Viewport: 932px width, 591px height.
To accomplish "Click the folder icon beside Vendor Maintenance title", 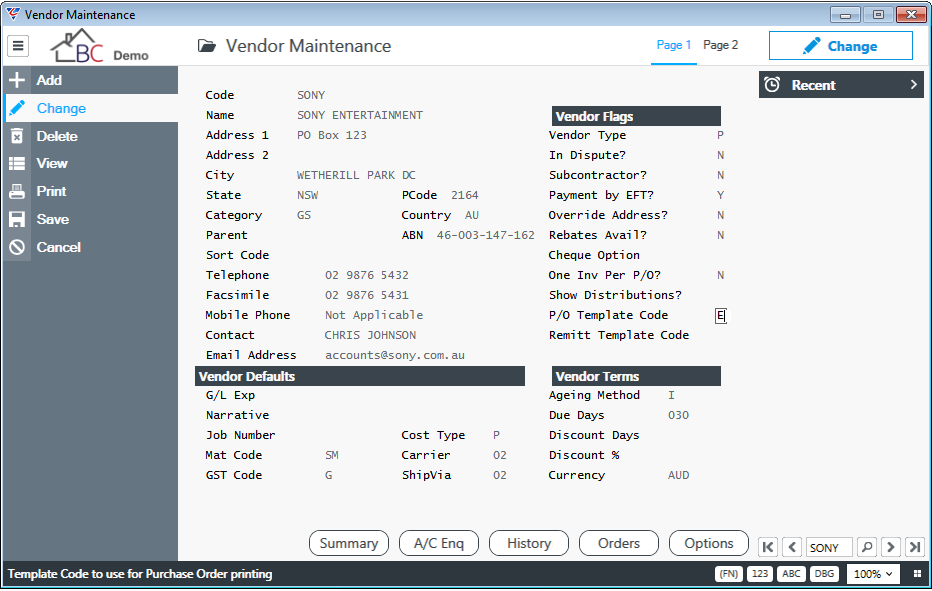I will click(x=207, y=46).
